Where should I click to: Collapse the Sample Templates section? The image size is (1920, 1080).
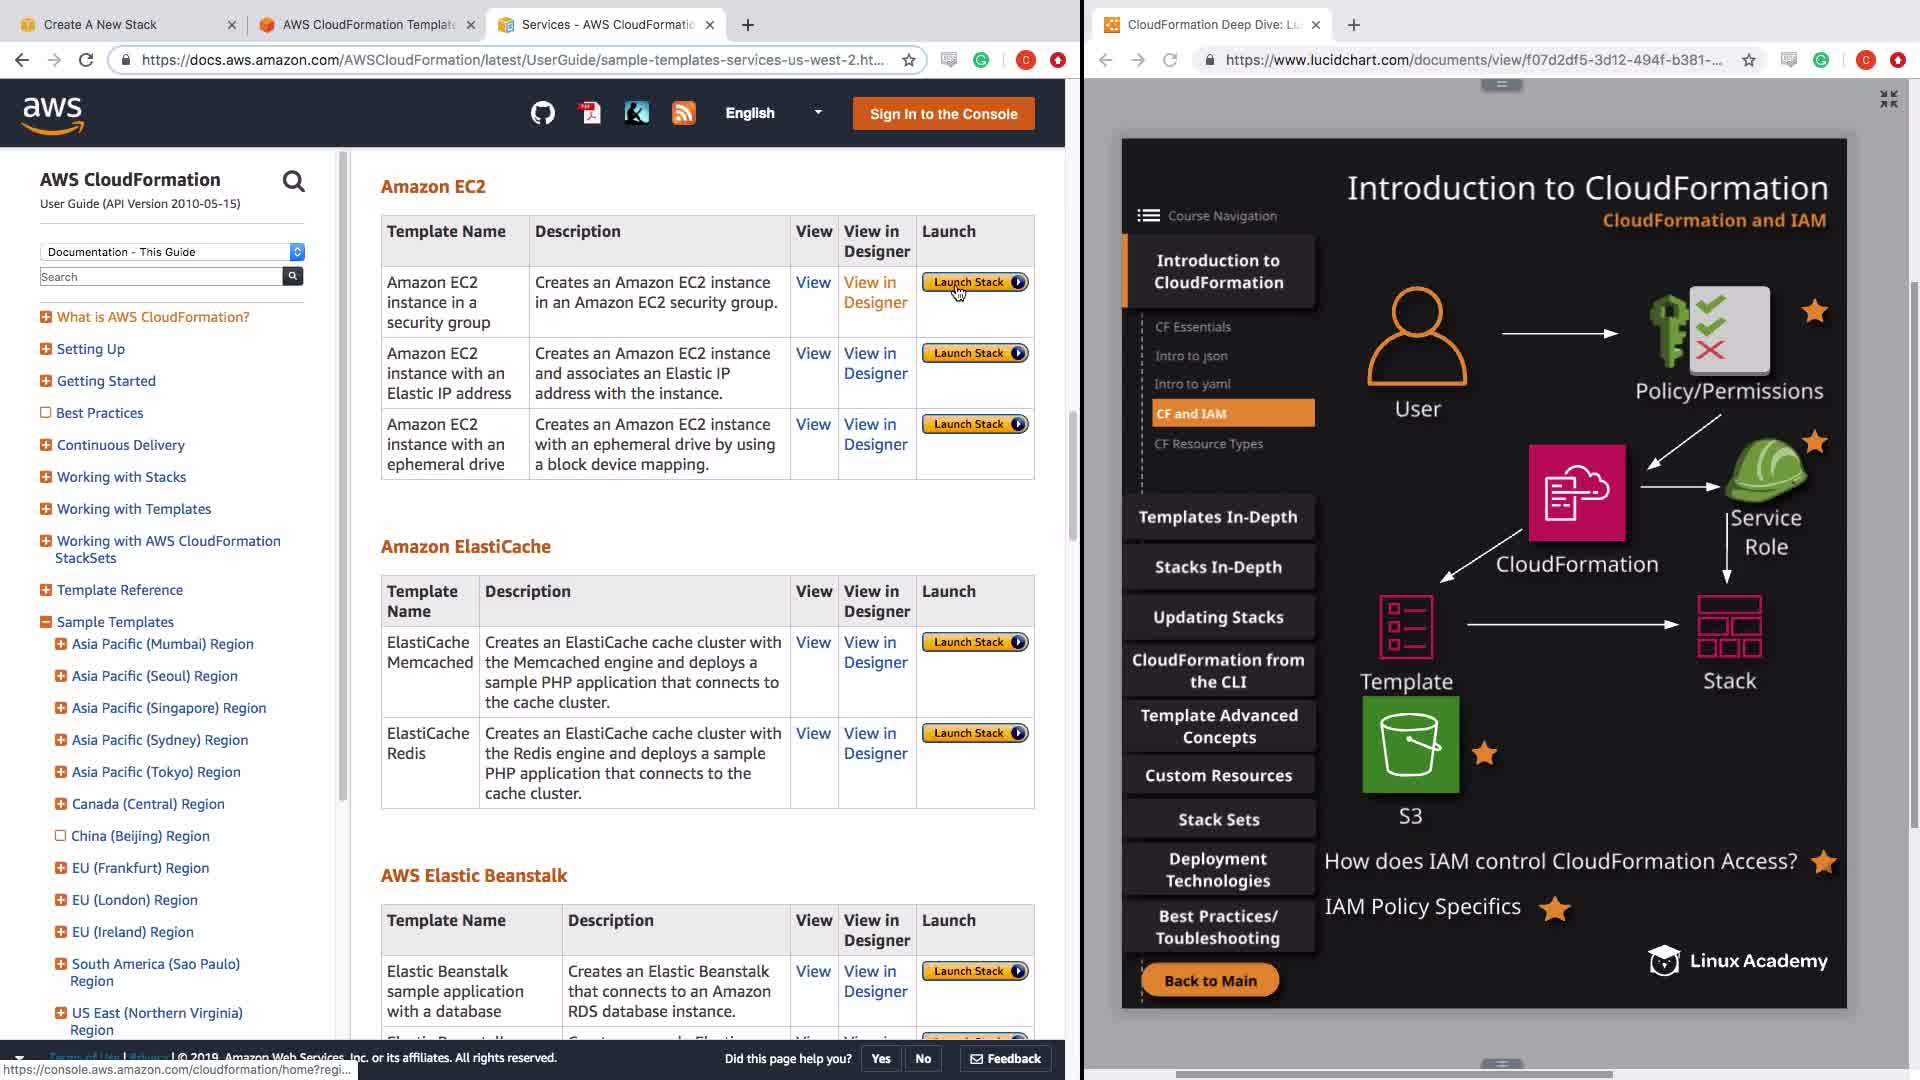tap(46, 622)
